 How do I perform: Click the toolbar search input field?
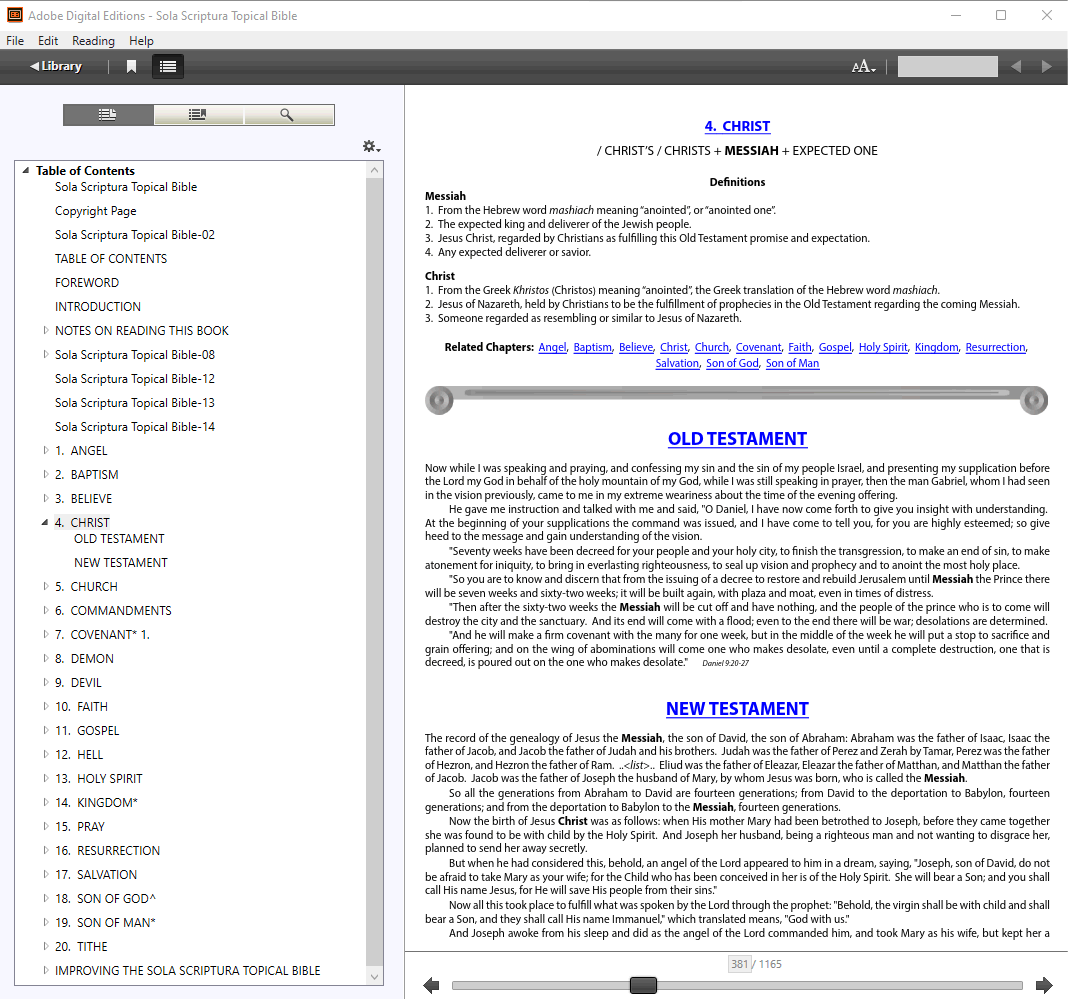[x=947, y=66]
